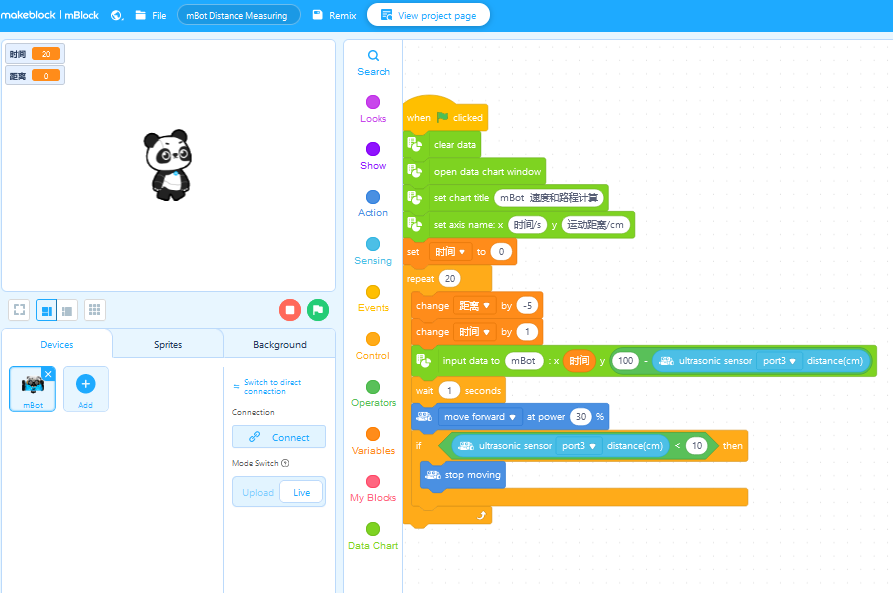Click the open data chart window block icon
Screen dimensions: 893x593
tap(415, 171)
